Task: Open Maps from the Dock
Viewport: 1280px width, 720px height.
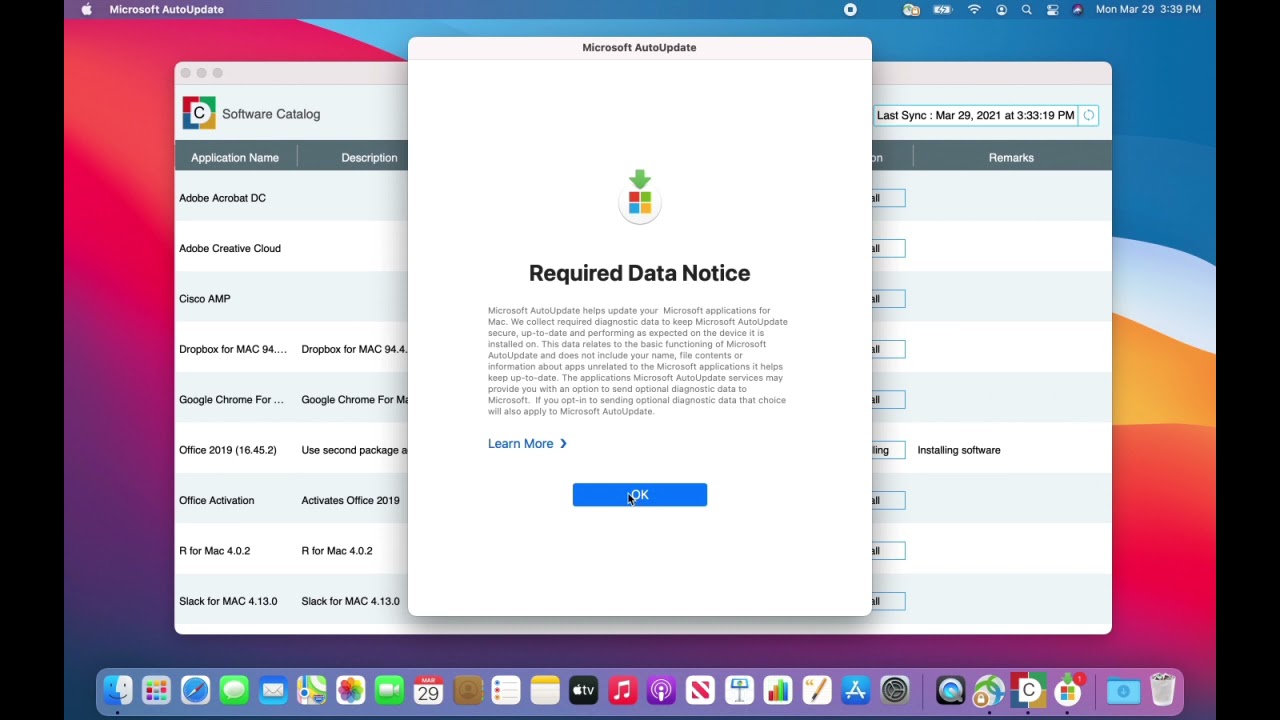Action: [x=312, y=690]
